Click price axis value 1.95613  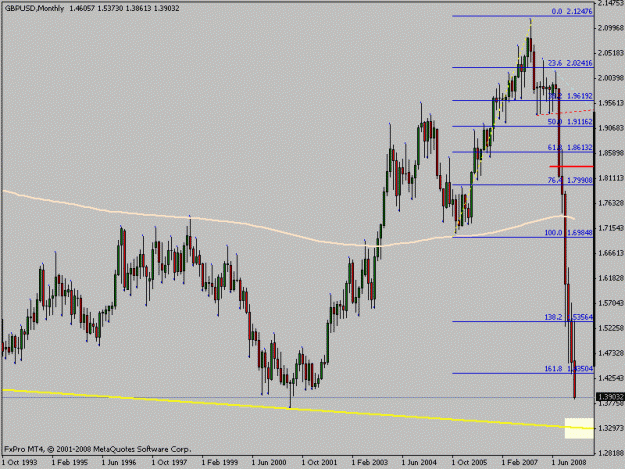click(610, 103)
